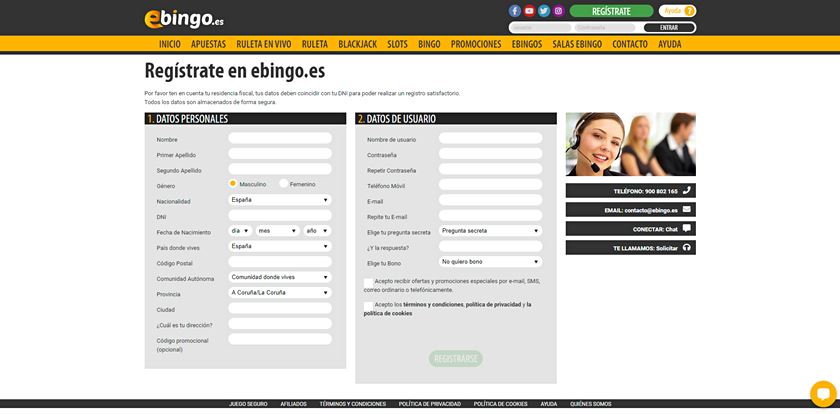
Task: Click the phone handset icon
Action: pos(687,190)
